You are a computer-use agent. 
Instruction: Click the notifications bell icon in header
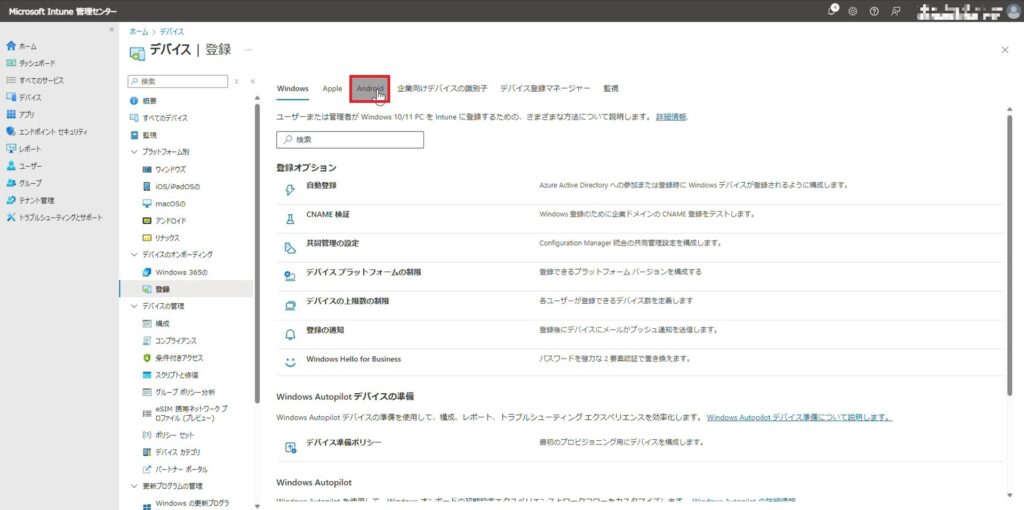coord(833,10)
